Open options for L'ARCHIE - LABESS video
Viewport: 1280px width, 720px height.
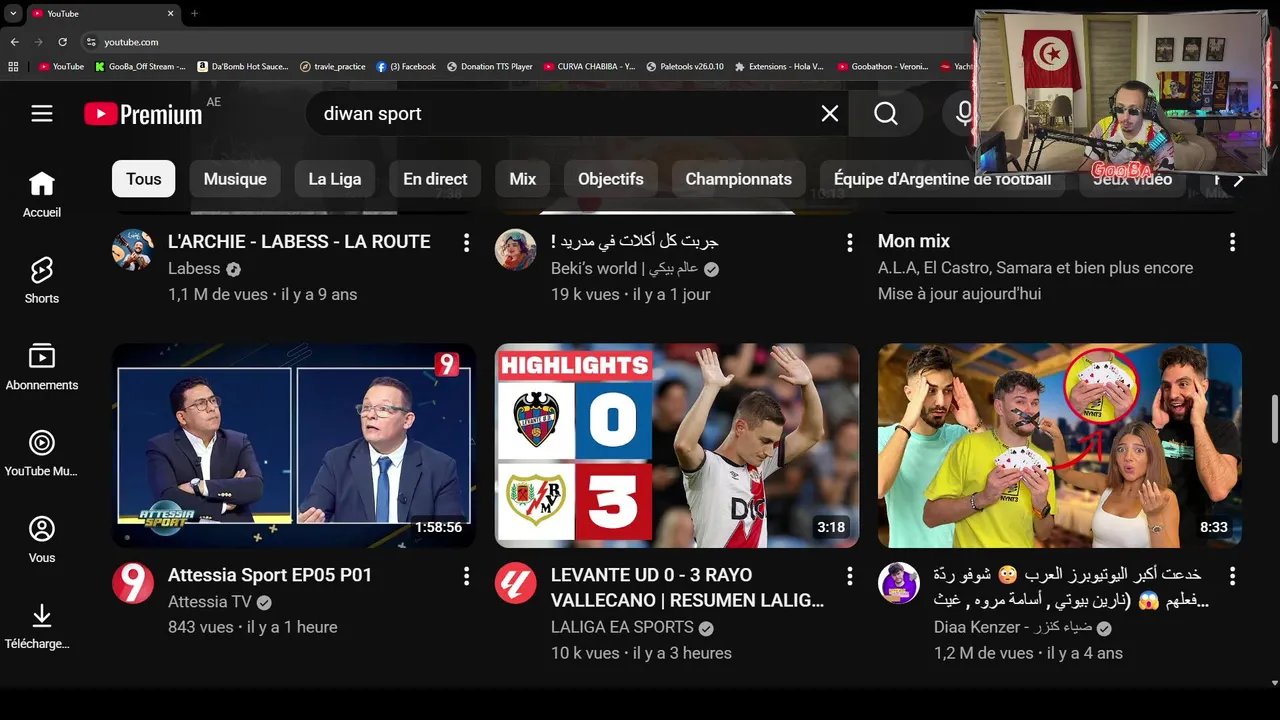pyautogui.click(x=466, y=242)
